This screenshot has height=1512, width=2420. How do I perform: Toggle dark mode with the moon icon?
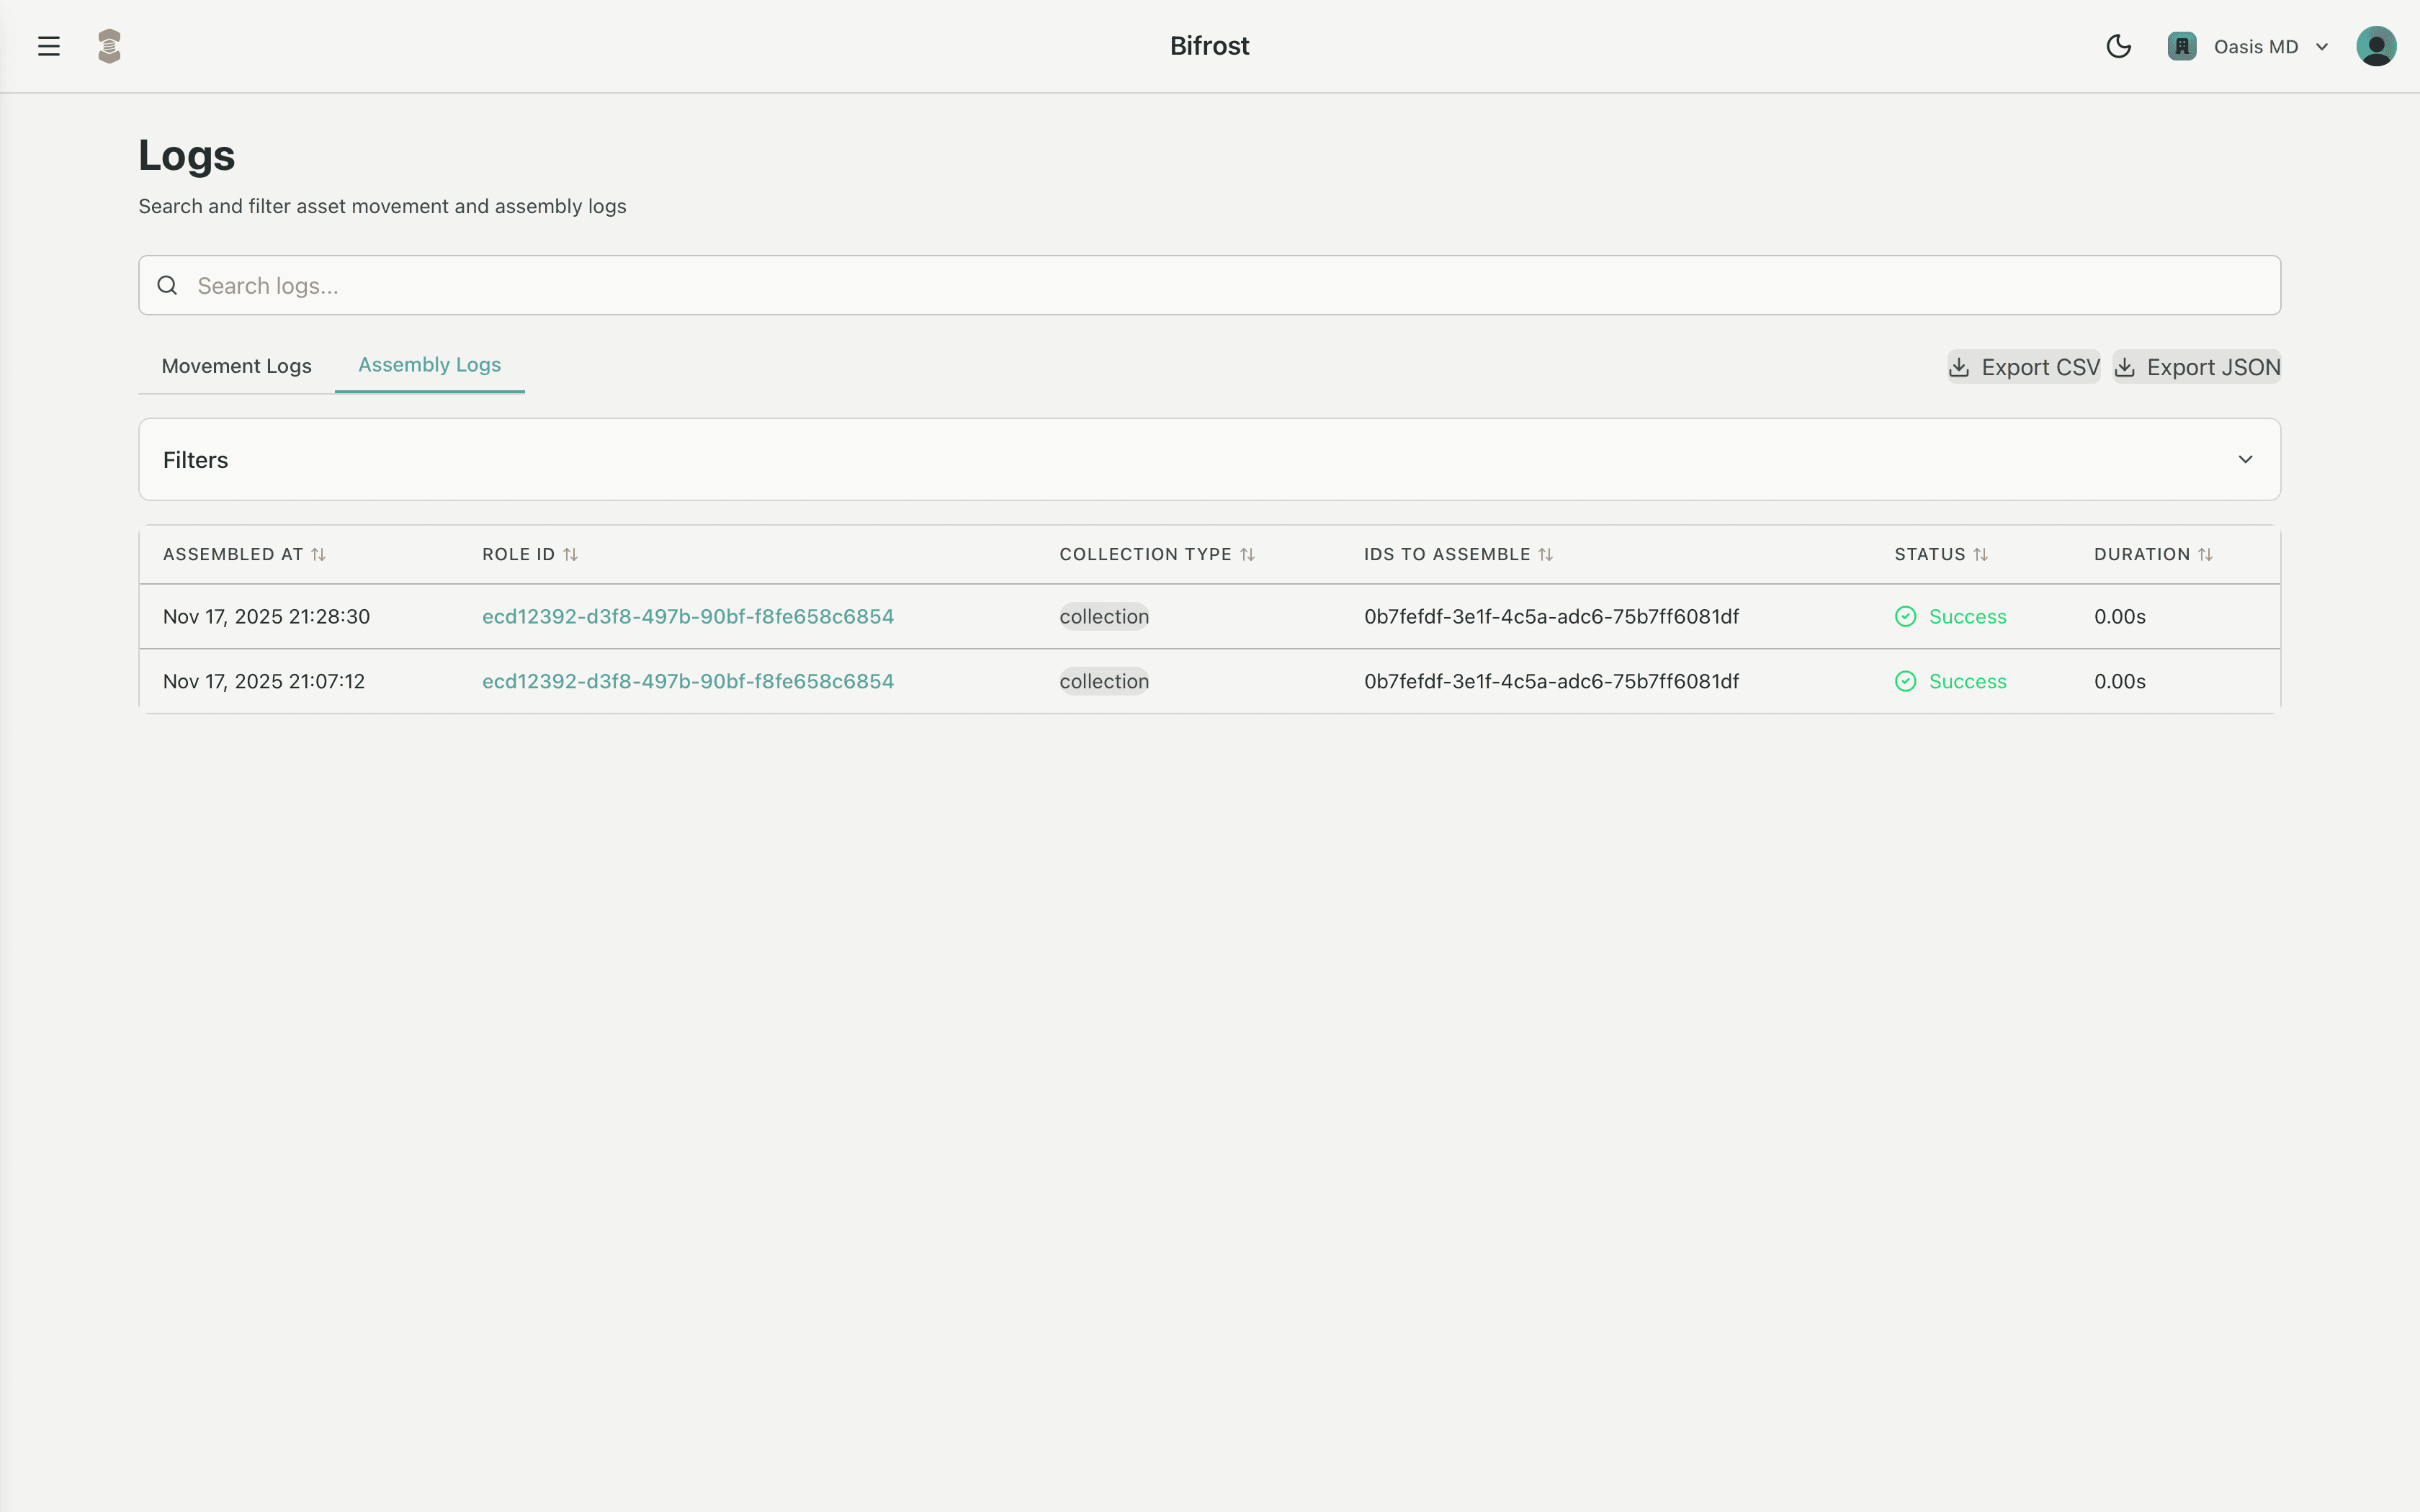(2118, 46)
